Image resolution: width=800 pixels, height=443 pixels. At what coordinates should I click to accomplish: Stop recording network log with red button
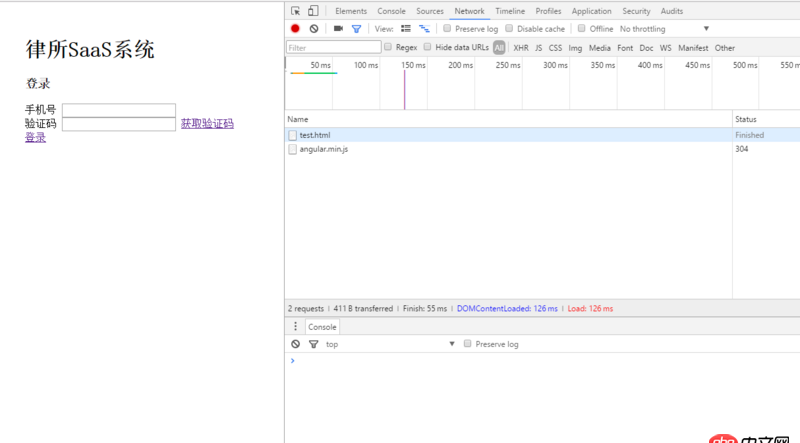[295, 29]
